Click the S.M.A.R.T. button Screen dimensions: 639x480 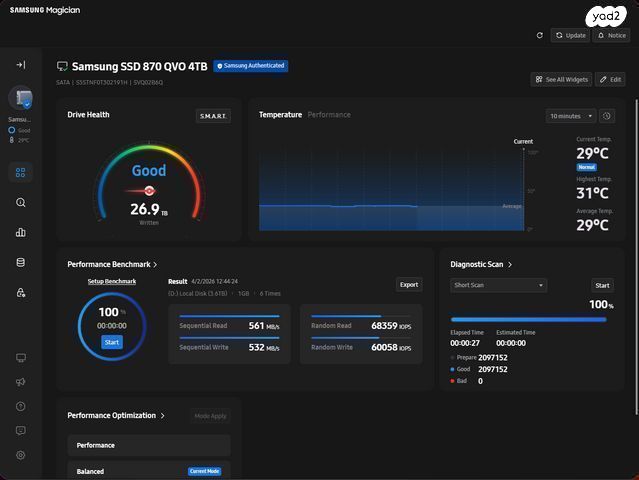pyautogui.click(x=213, y=116)
